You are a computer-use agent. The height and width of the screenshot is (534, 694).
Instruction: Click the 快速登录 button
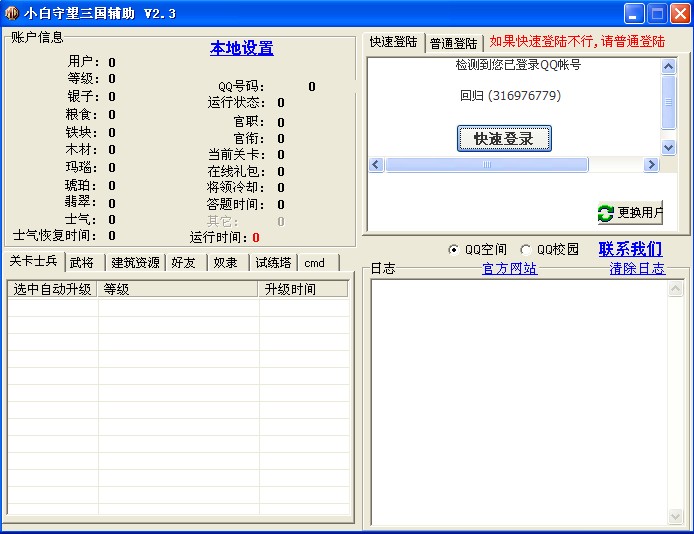[x=504, y=138]
